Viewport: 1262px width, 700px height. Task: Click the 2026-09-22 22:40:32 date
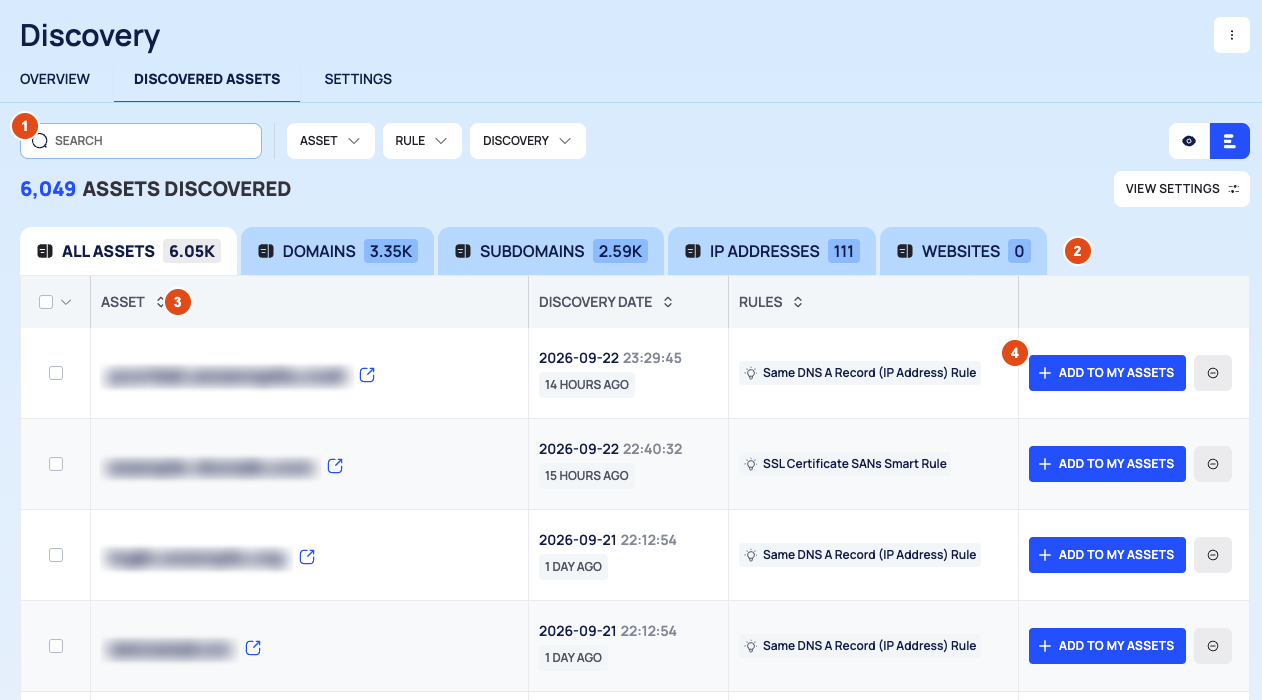tap(610, 449)
